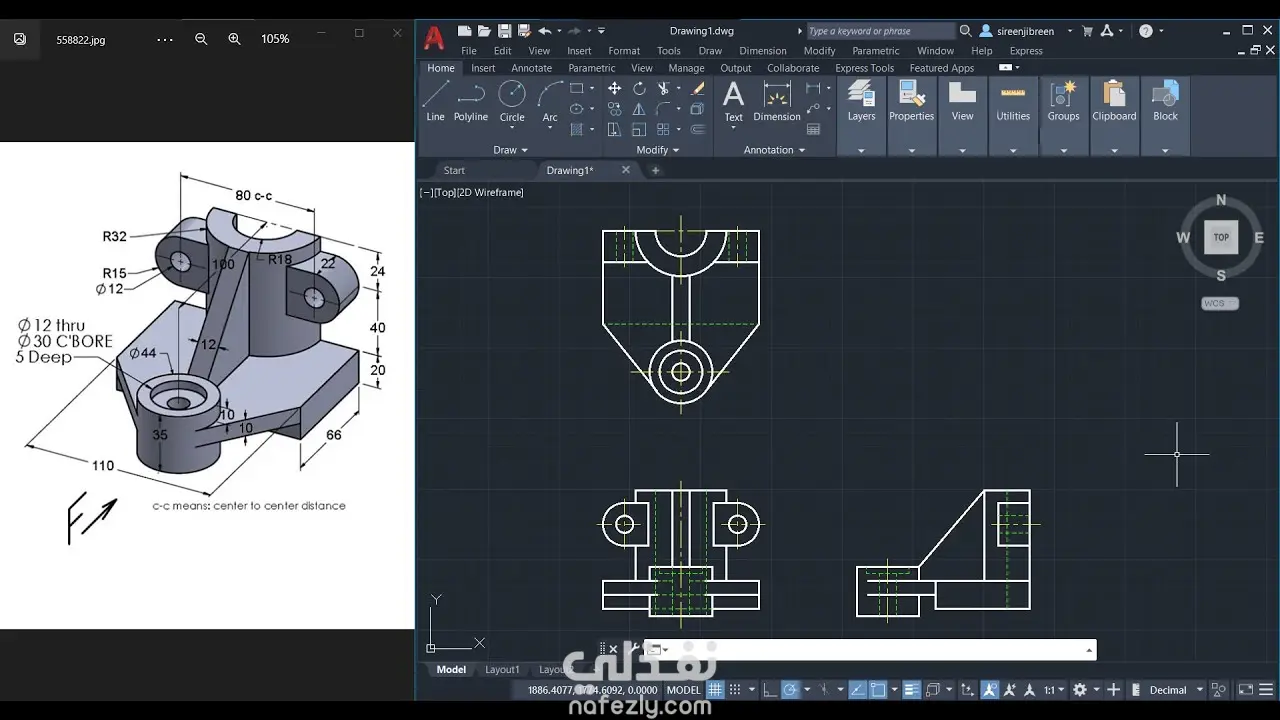Open the Format menu

point(624,51)
